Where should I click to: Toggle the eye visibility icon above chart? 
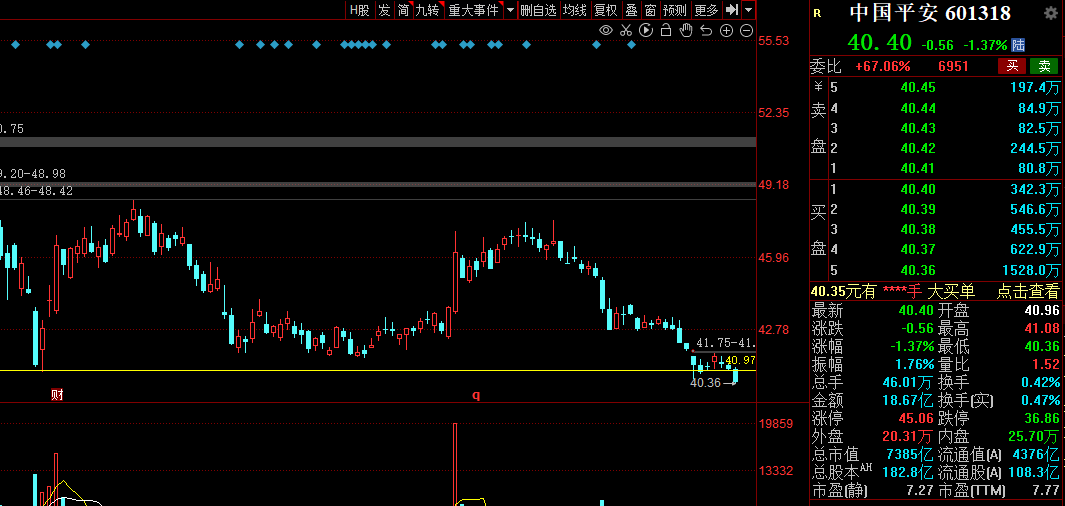click(x=606, y=30)
